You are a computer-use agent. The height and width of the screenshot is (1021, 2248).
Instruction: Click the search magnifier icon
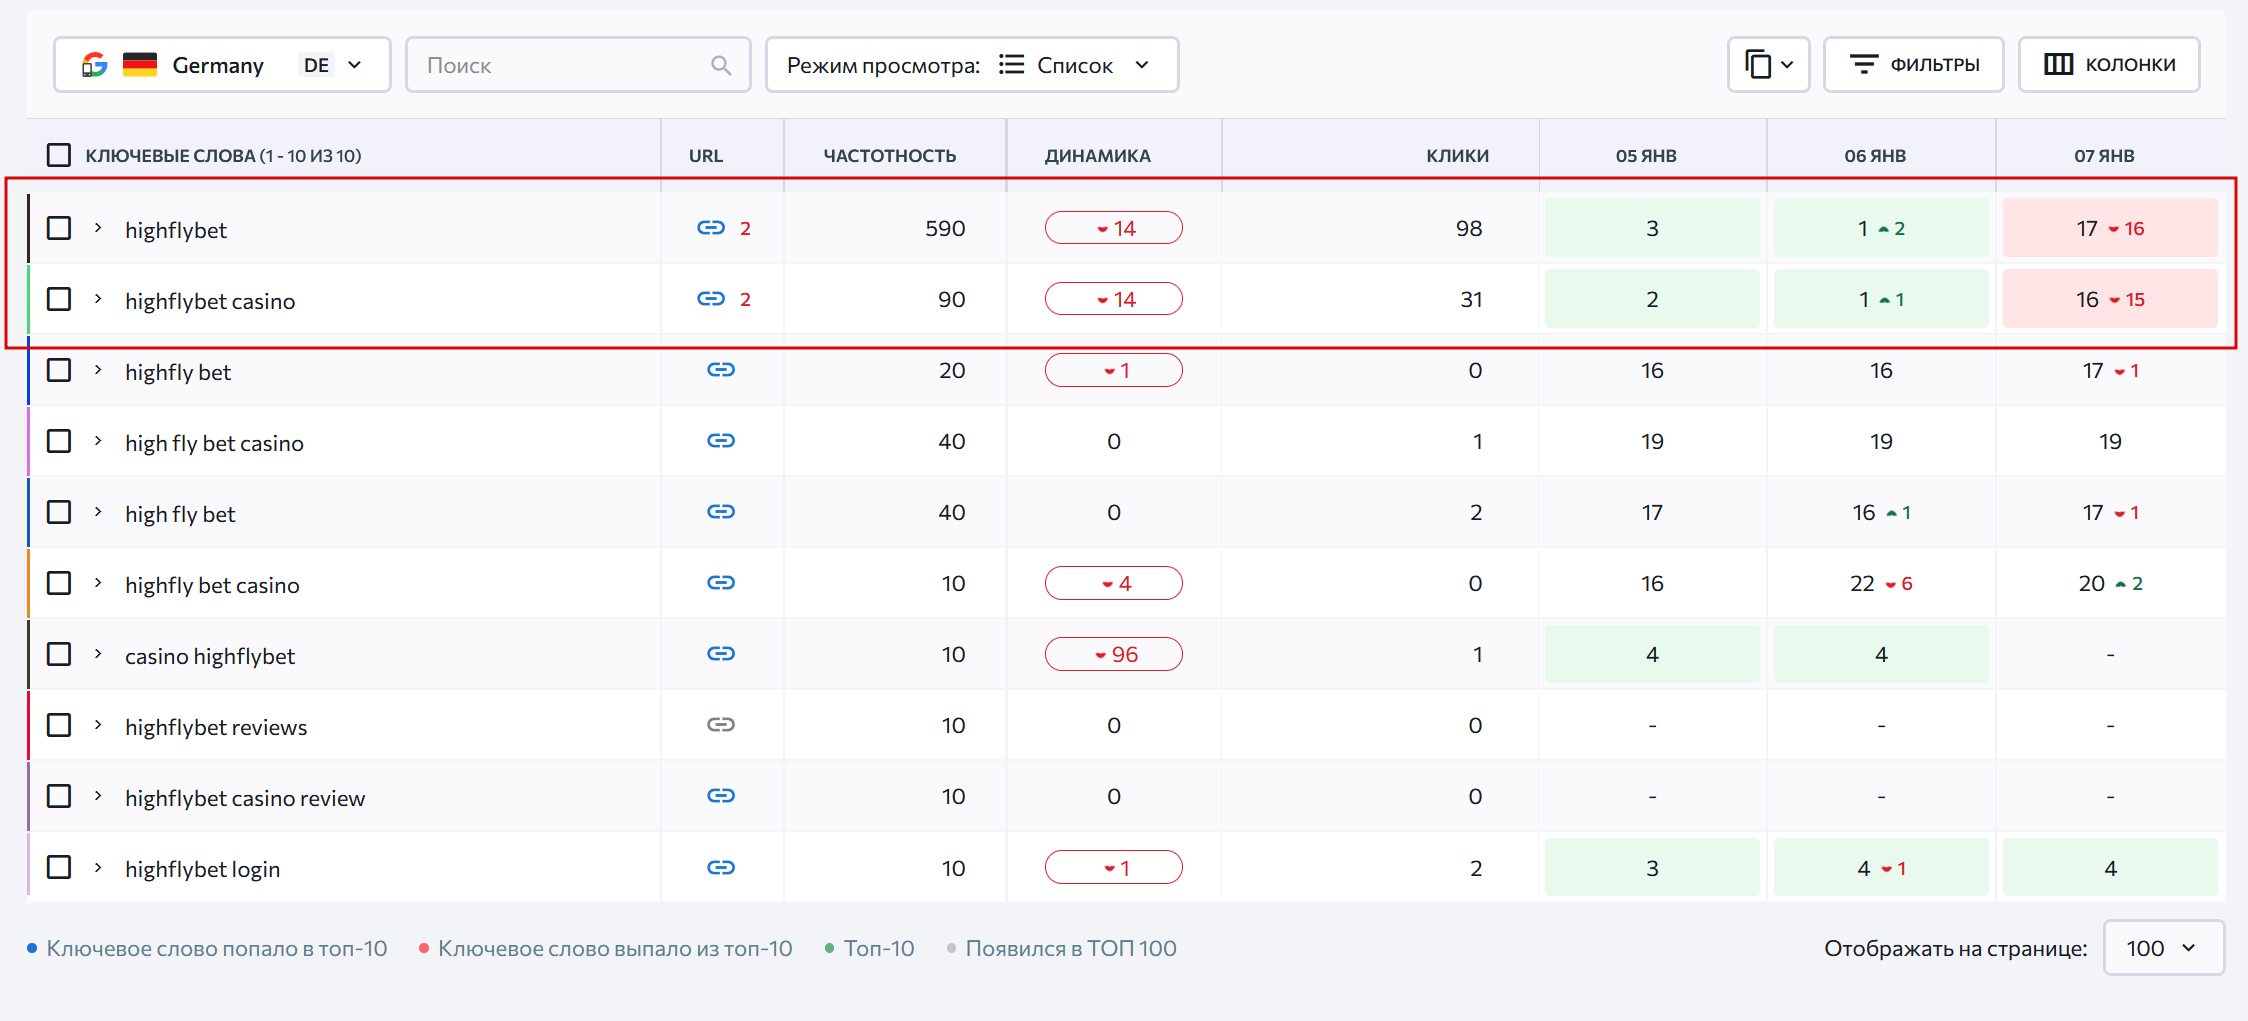721,65
